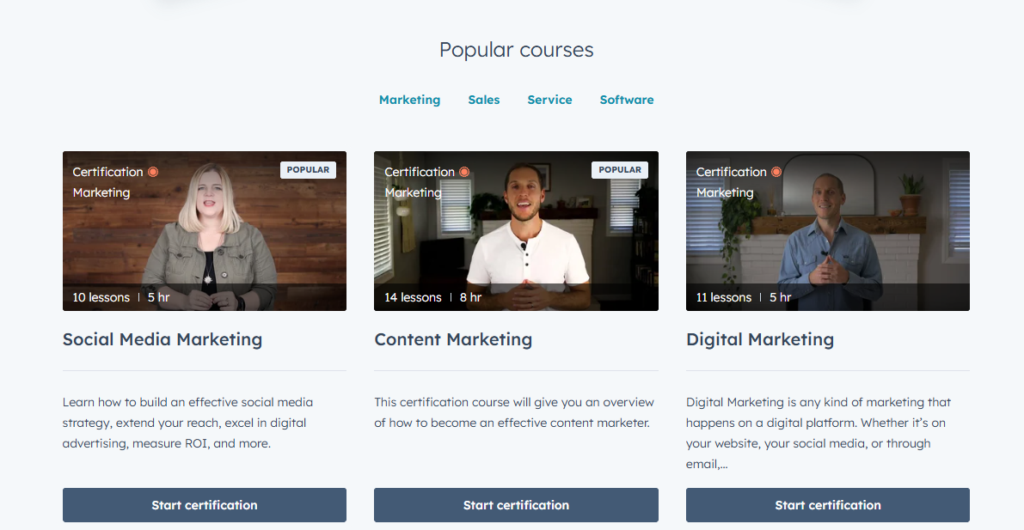Click the '11 lessons' text
1024x530 pixels.
724,298
